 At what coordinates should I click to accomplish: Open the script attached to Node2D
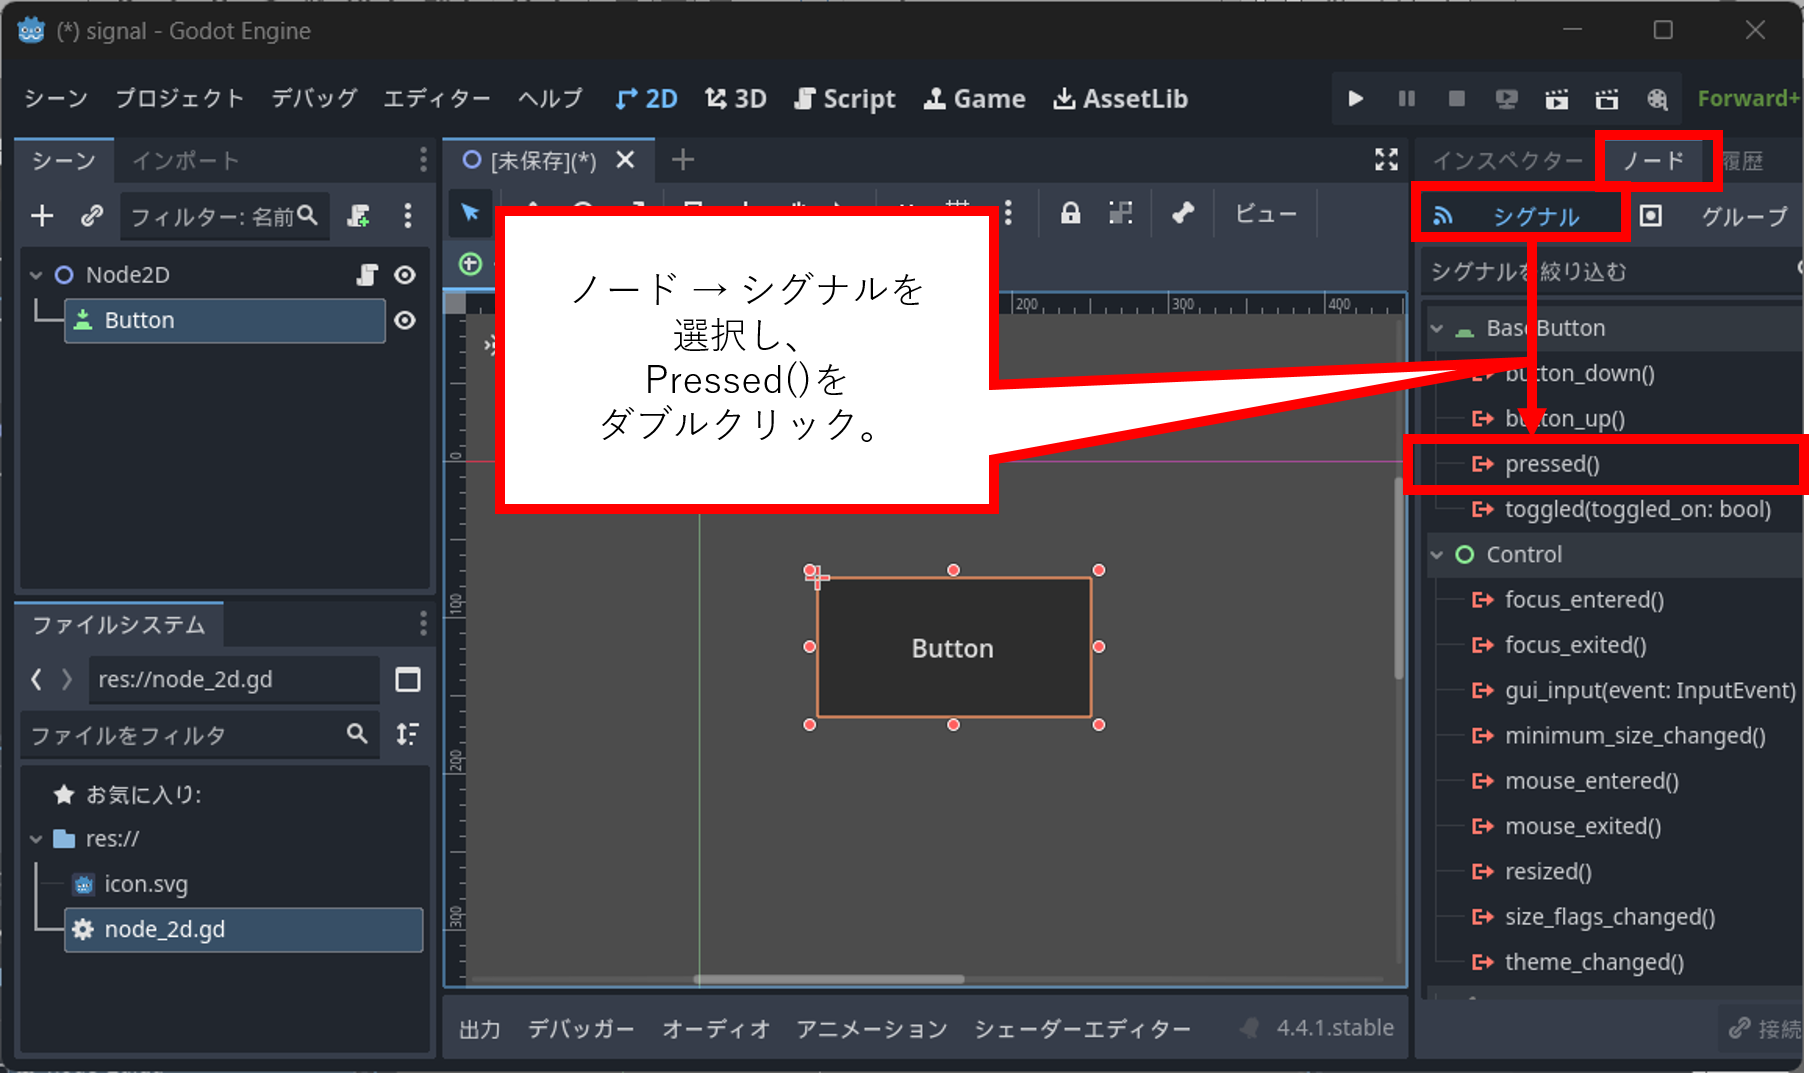[x=369, y=274]
